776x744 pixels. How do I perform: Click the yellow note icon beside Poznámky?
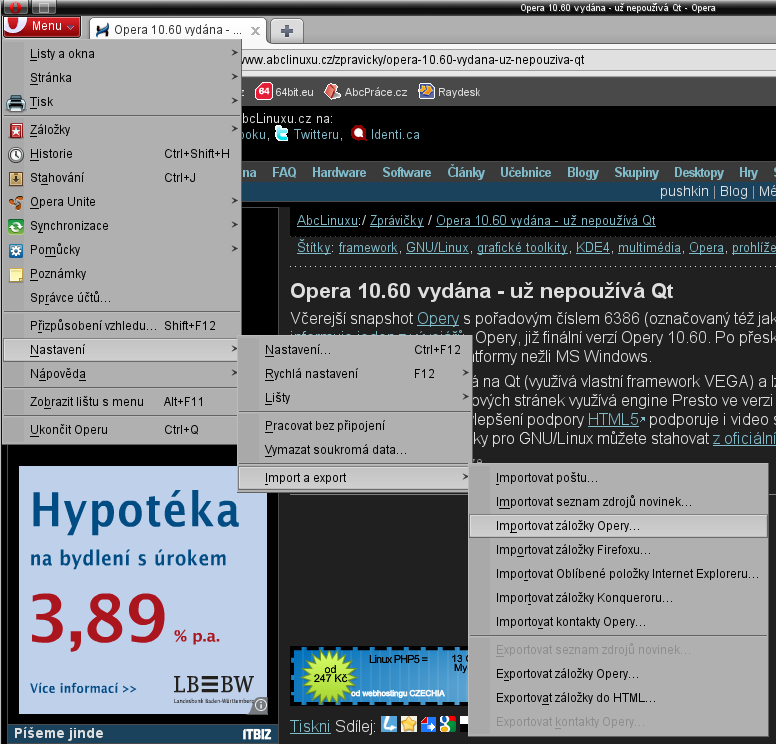point(16,275)
